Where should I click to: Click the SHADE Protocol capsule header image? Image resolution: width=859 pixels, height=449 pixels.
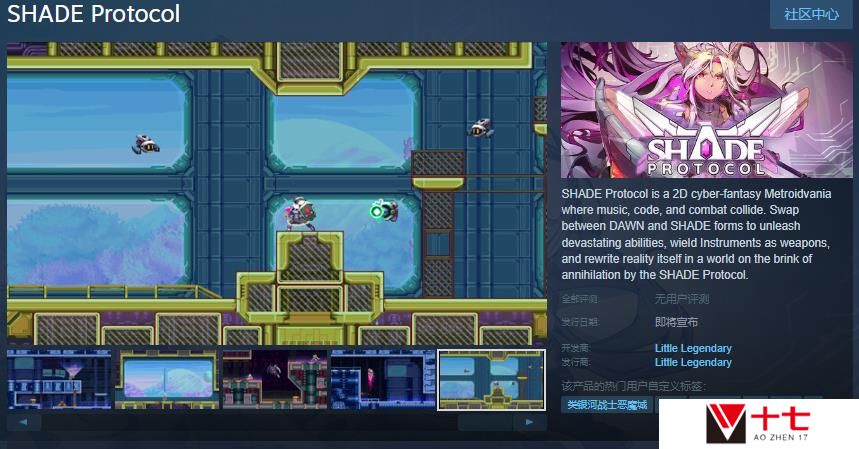(707, 110)
